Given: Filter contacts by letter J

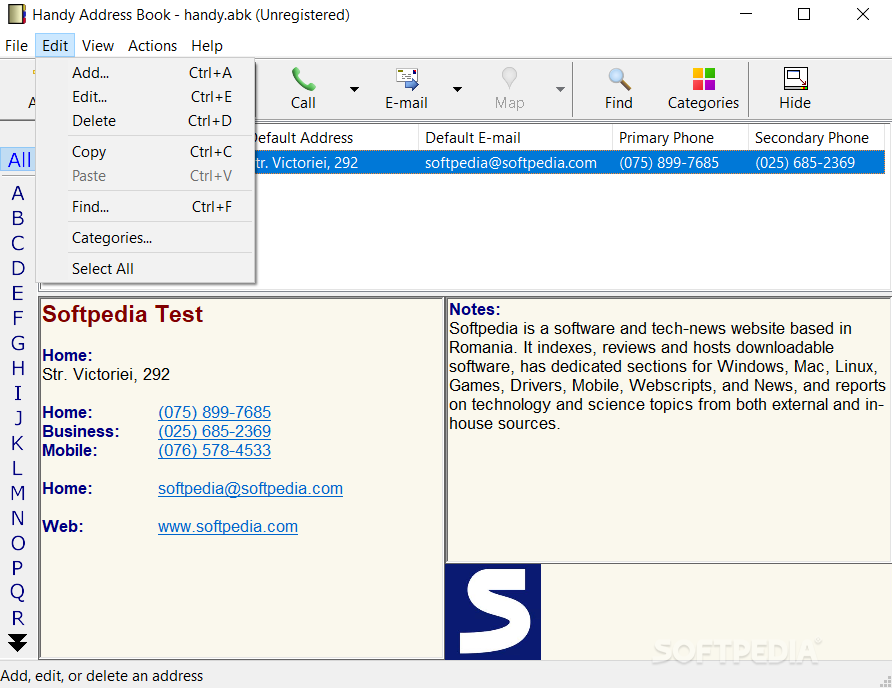Looking at the screenshot, I should (x=18, y=418).
